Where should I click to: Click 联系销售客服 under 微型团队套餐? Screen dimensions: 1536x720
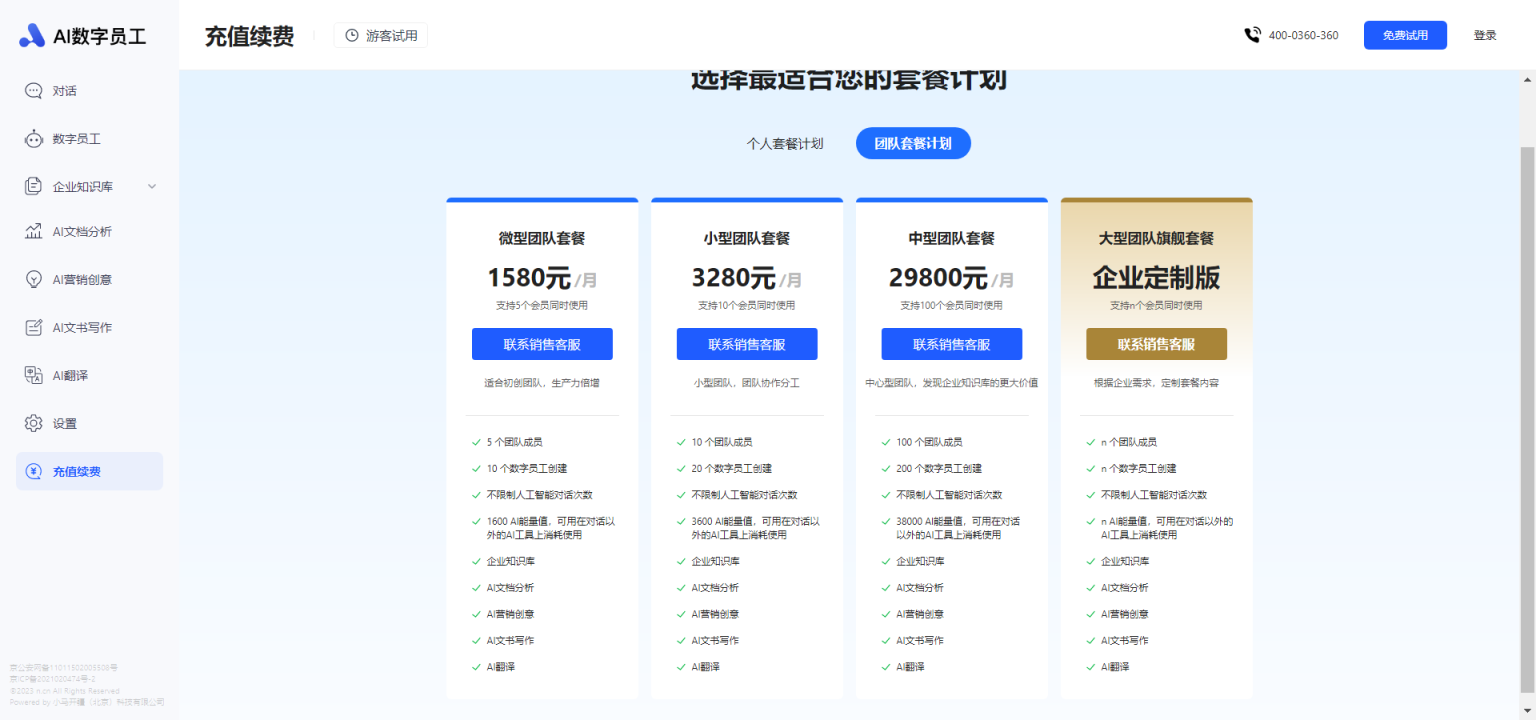pos(542,344)
